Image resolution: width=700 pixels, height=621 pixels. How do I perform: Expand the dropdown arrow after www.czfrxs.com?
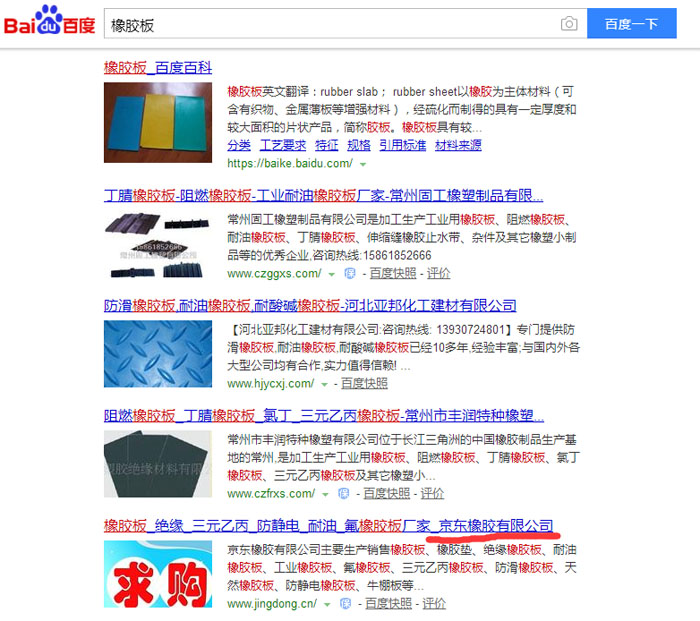click(325, 494)
